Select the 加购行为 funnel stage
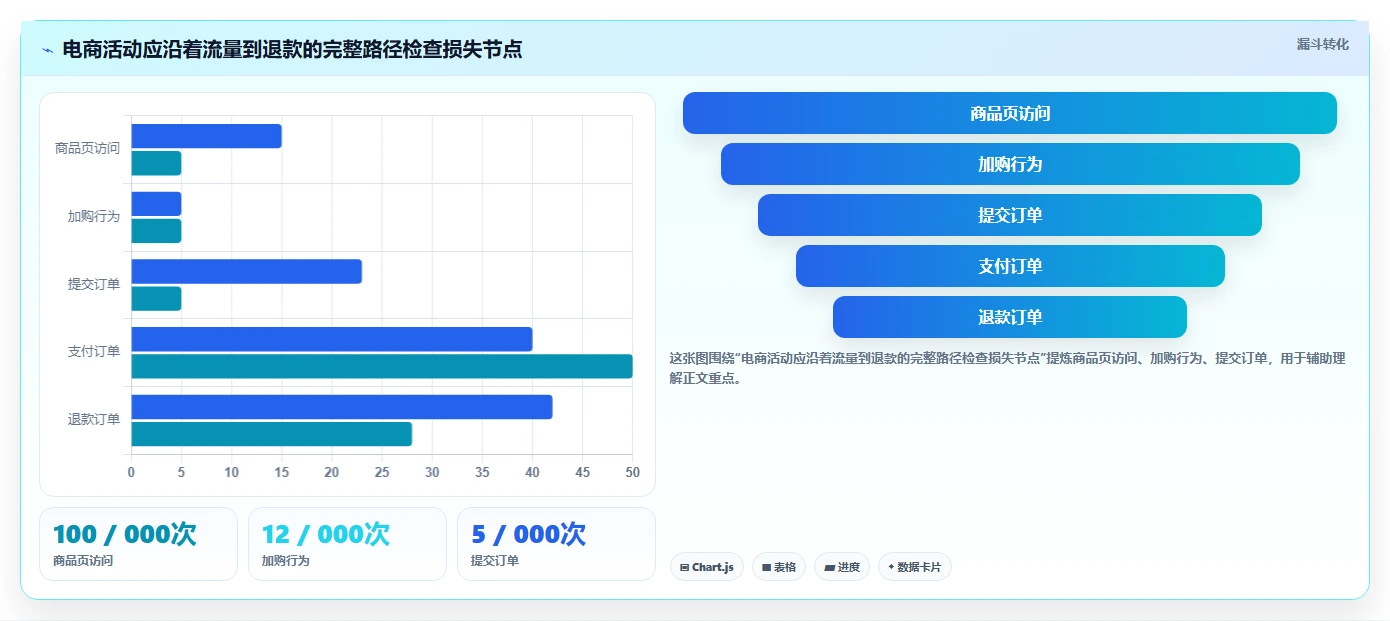Viewport: 1390px width, 621px height. point(1010,164)
